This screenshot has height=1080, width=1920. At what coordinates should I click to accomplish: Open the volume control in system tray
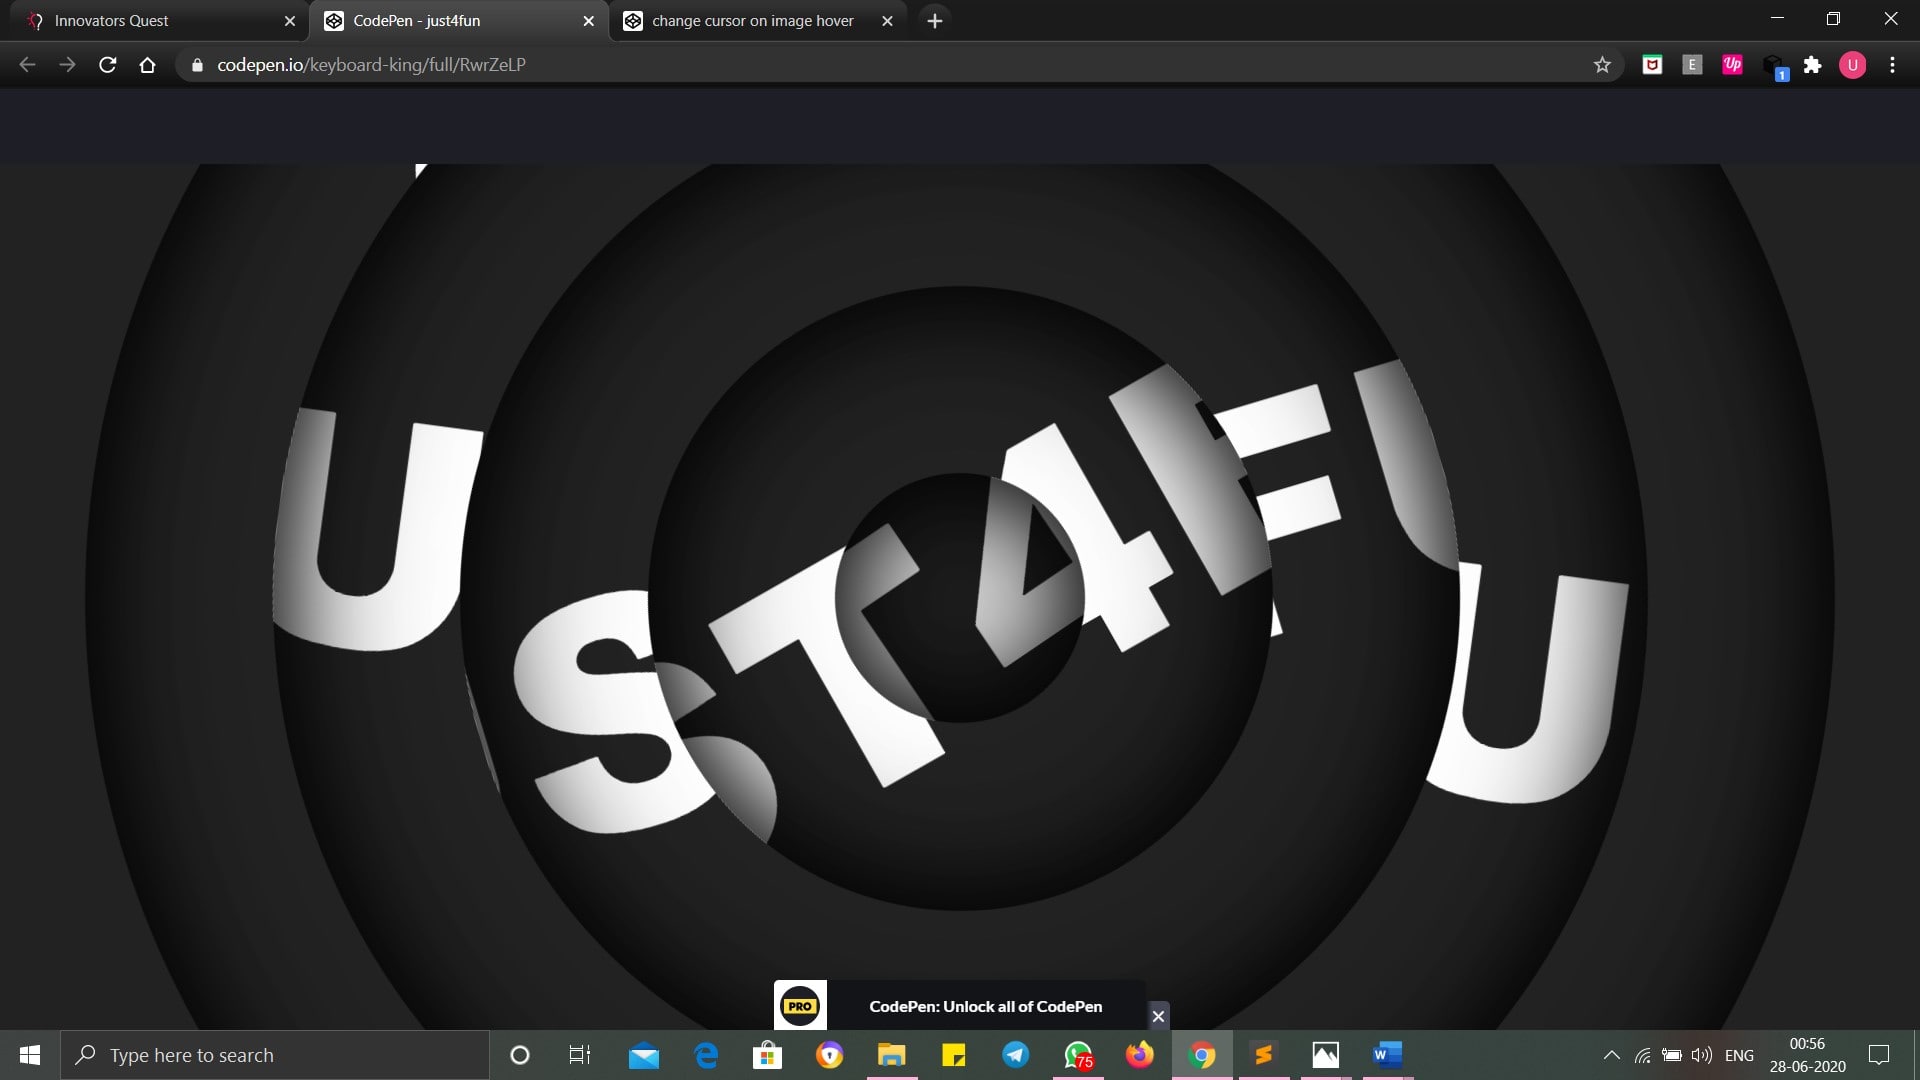tap(1701, 1055)
